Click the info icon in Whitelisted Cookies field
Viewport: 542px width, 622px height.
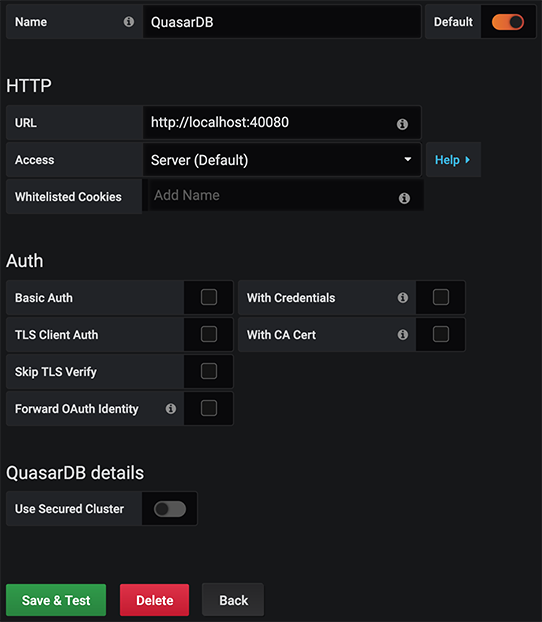point(404,198)
